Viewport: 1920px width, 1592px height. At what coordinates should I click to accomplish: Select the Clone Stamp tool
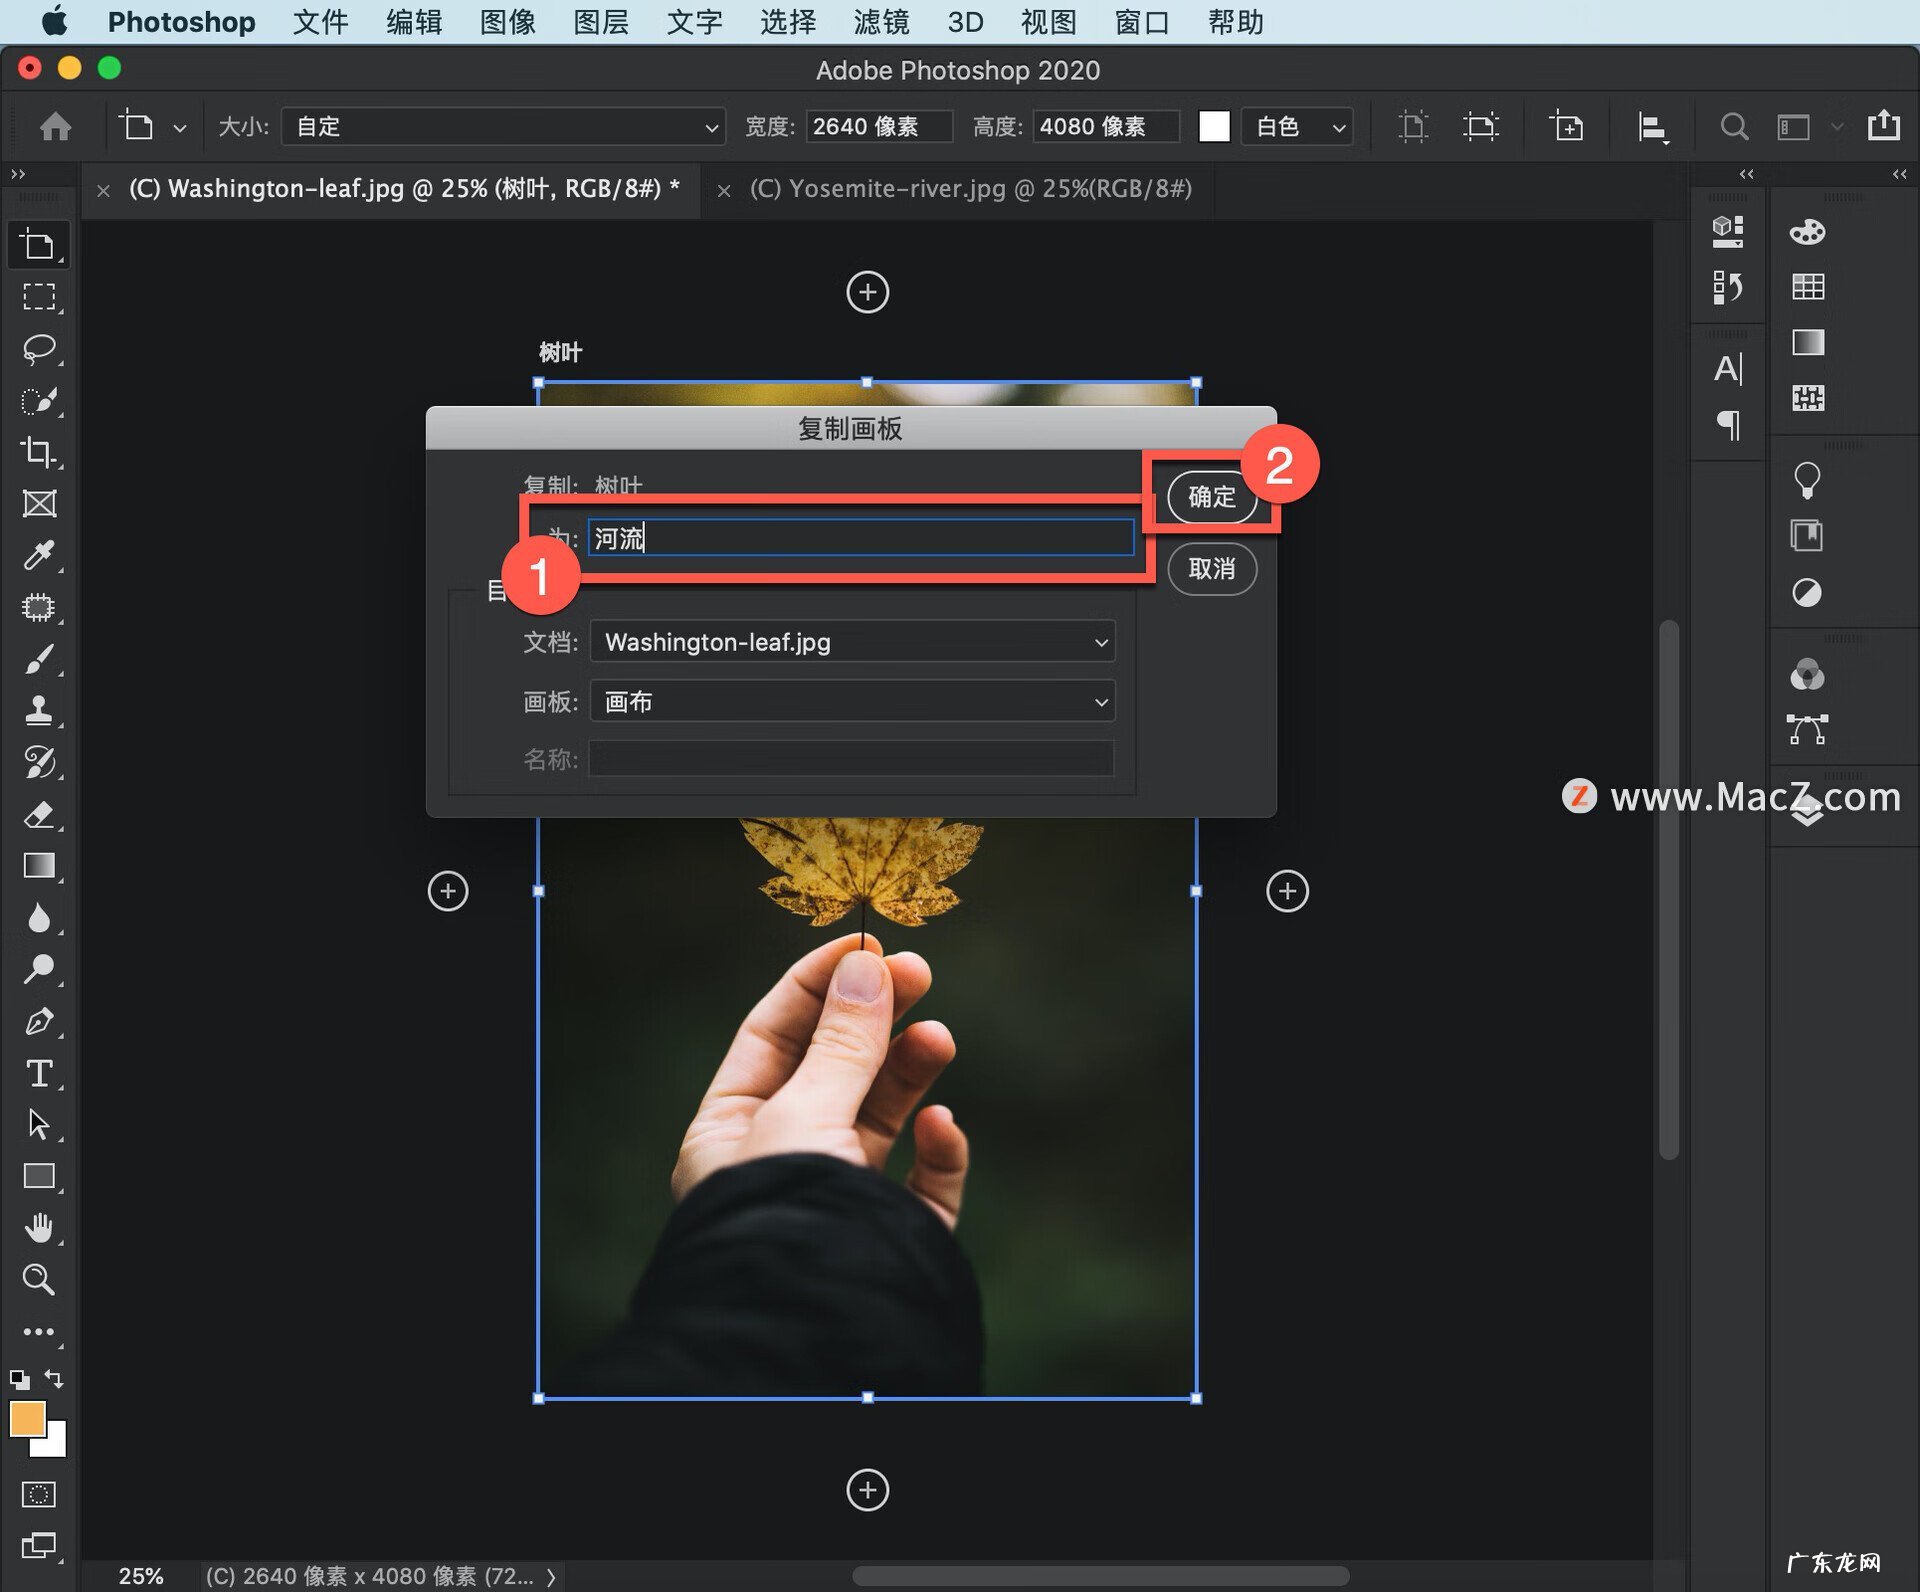pos(39,710)
